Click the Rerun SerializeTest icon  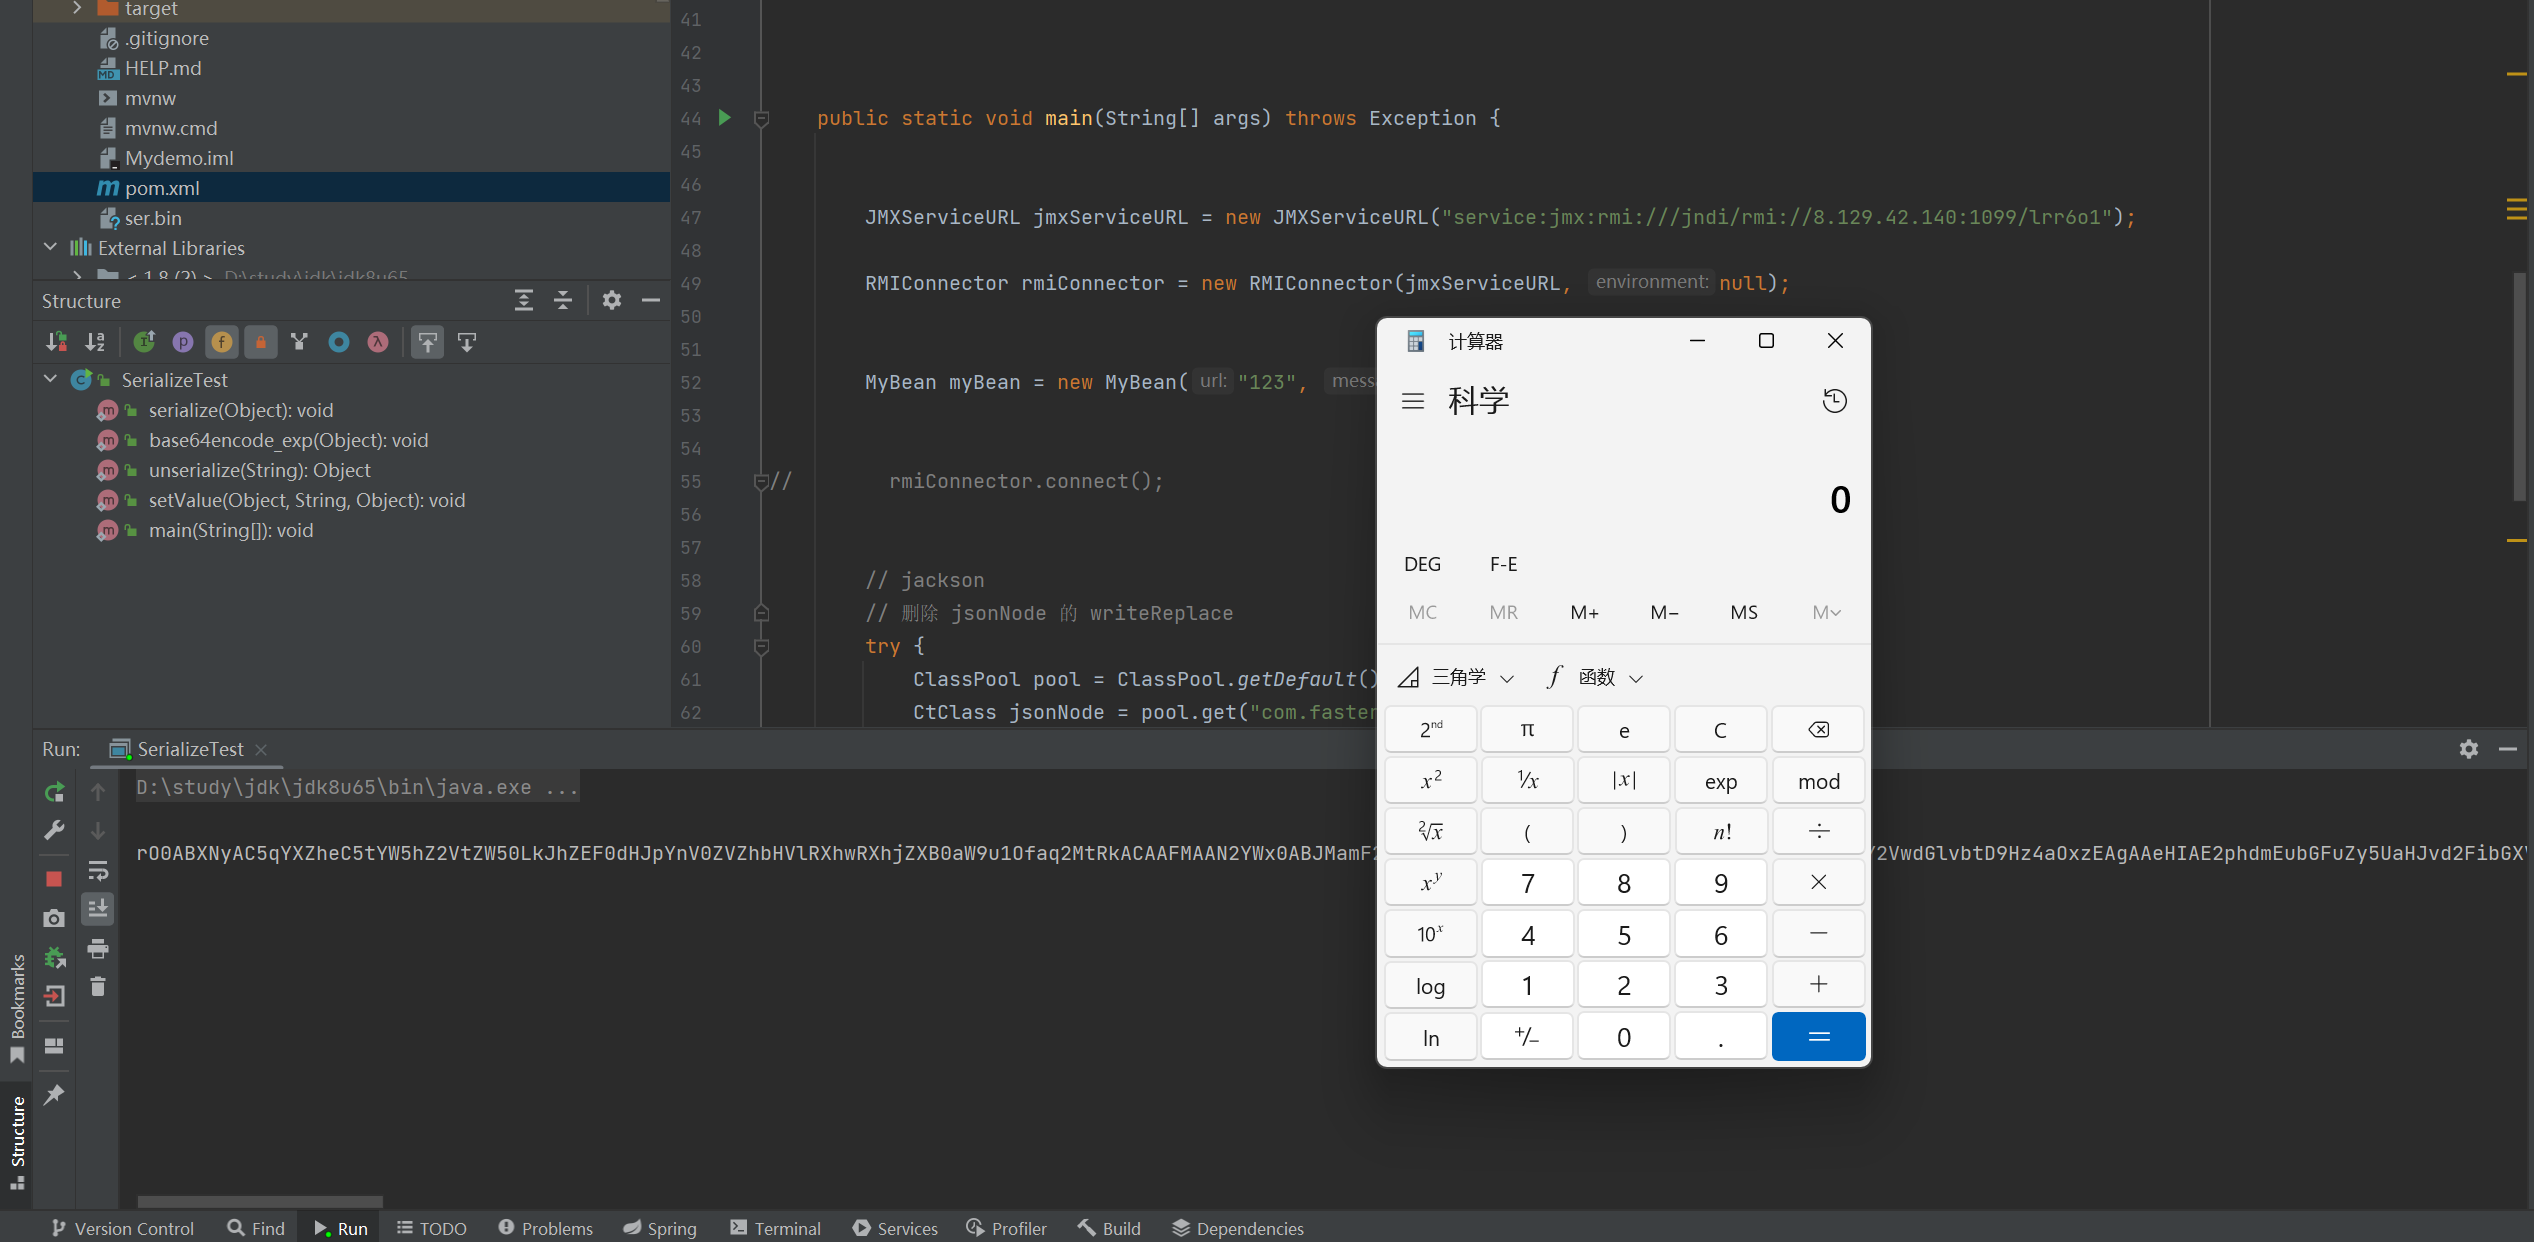click(54, 792)
